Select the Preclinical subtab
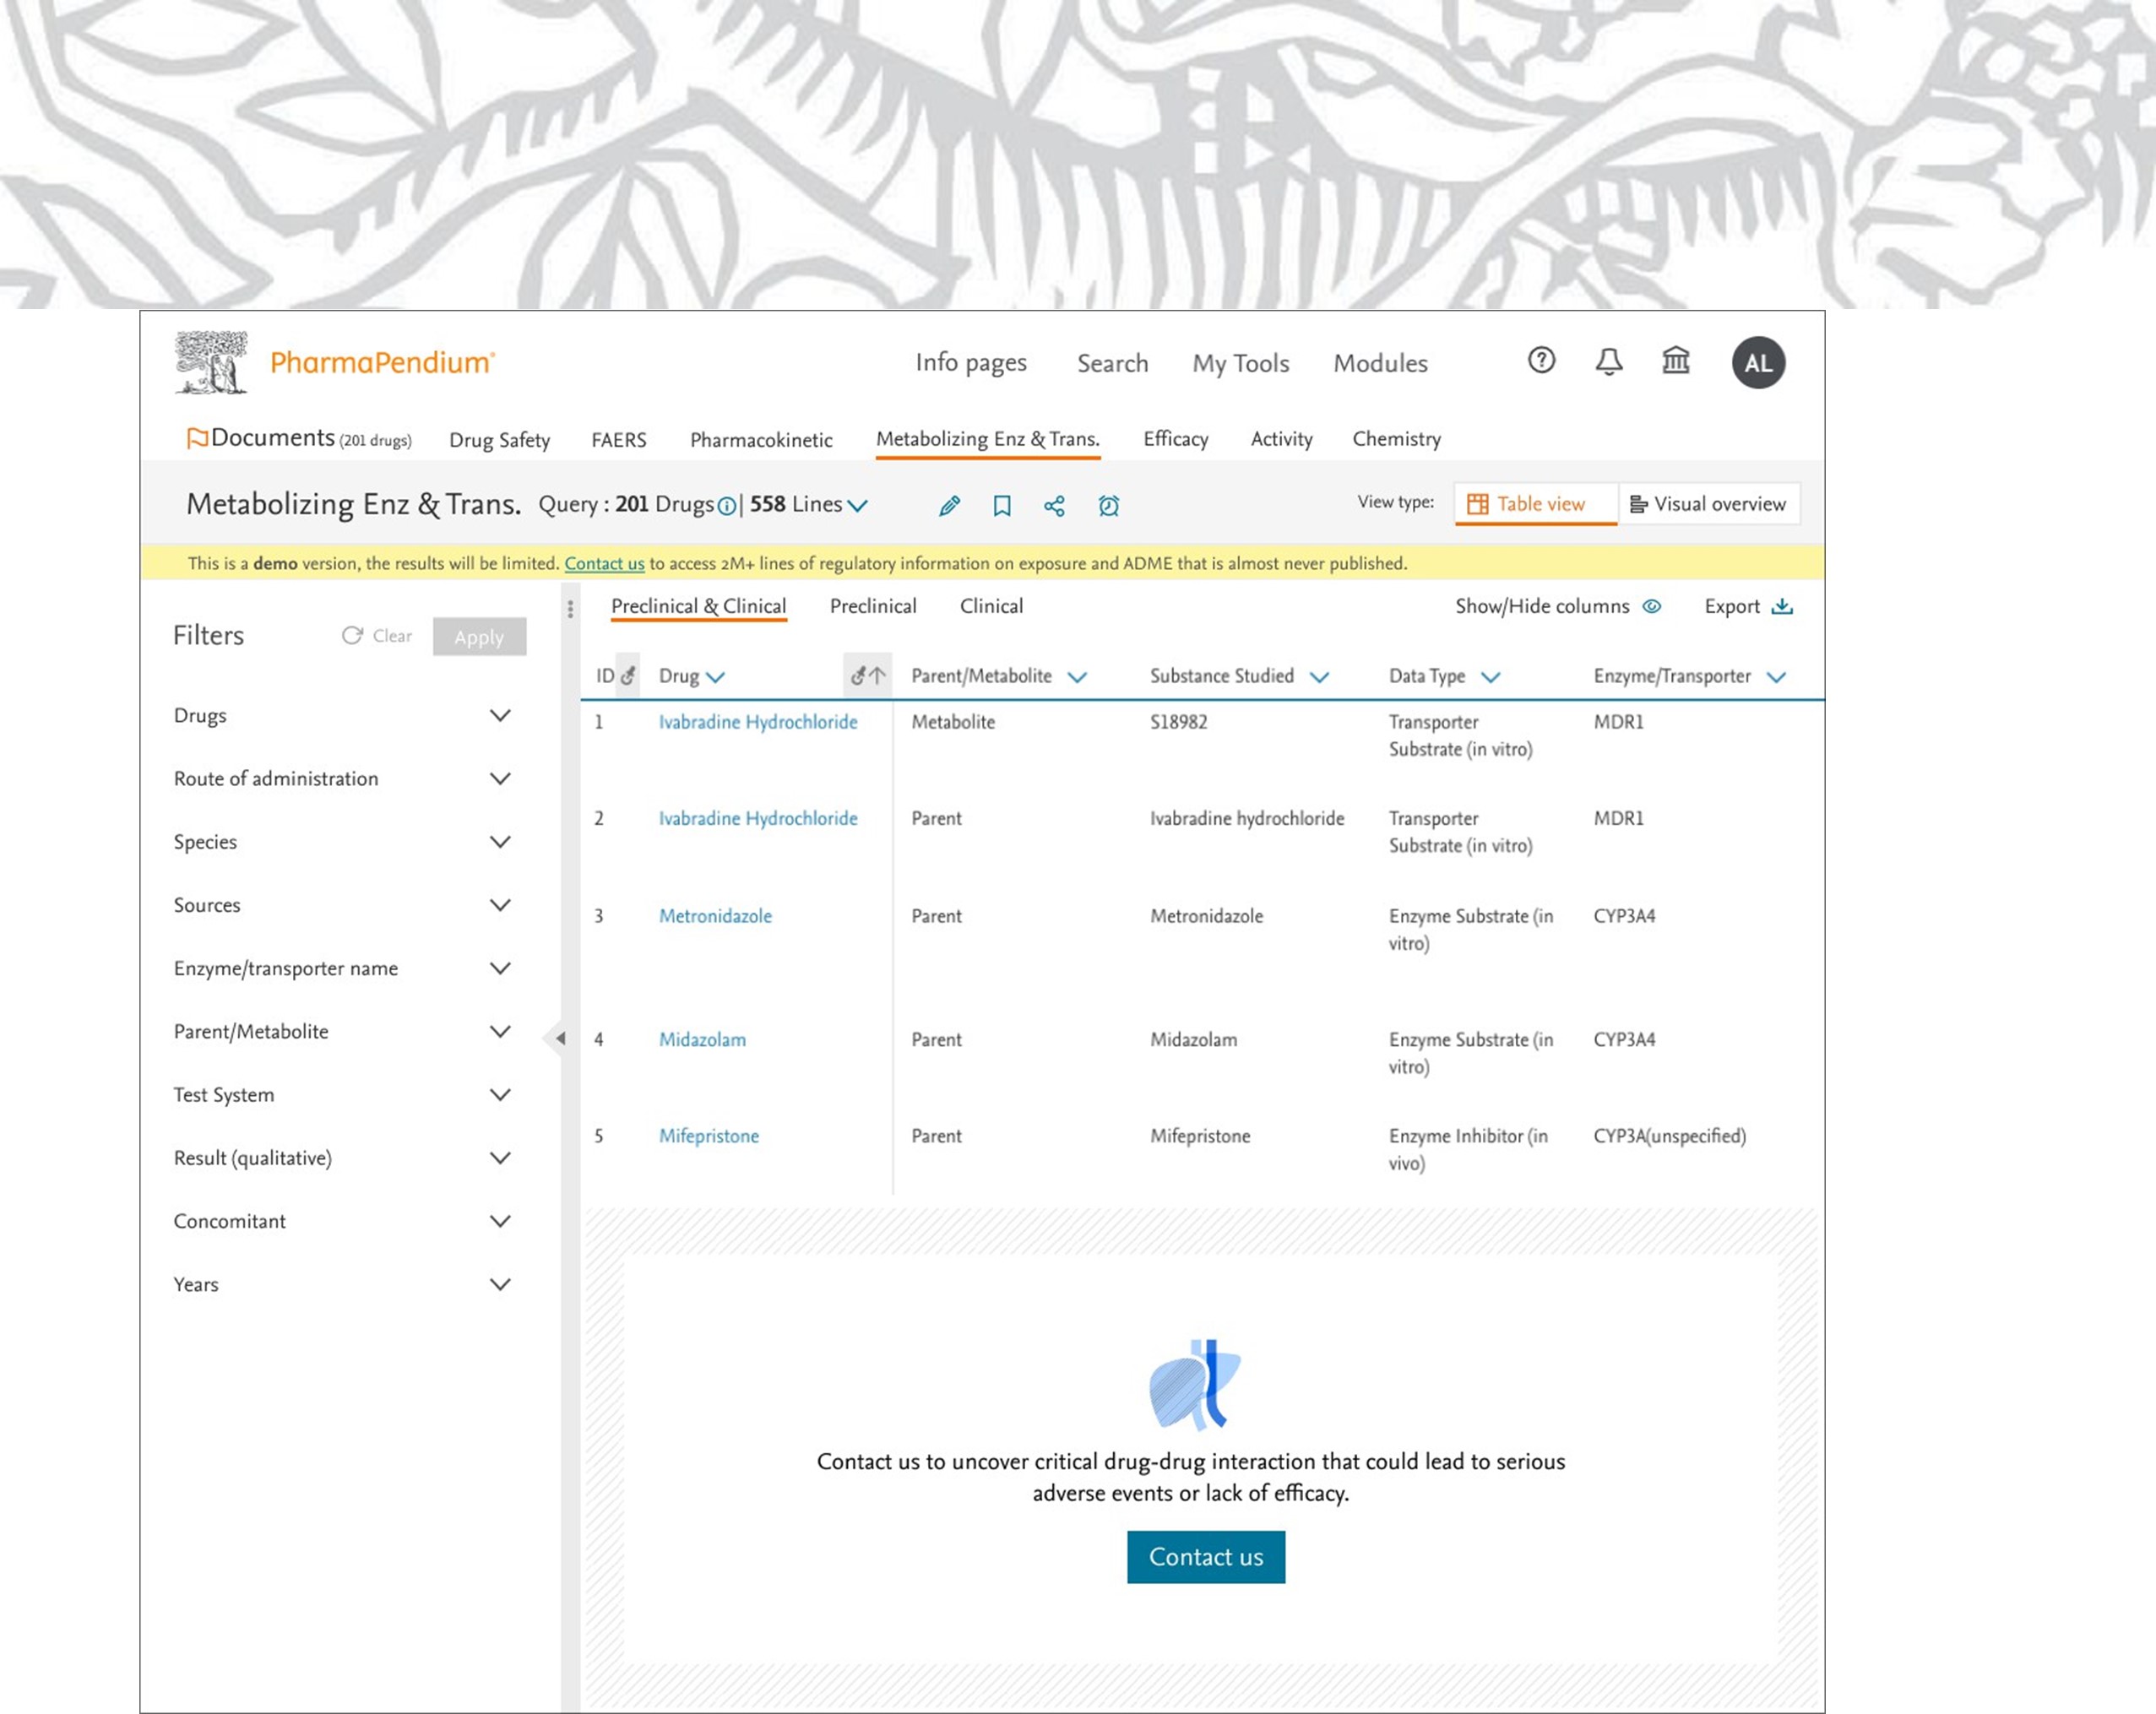Viewport: 2156px width, 1714px height. tap(872, 606)
